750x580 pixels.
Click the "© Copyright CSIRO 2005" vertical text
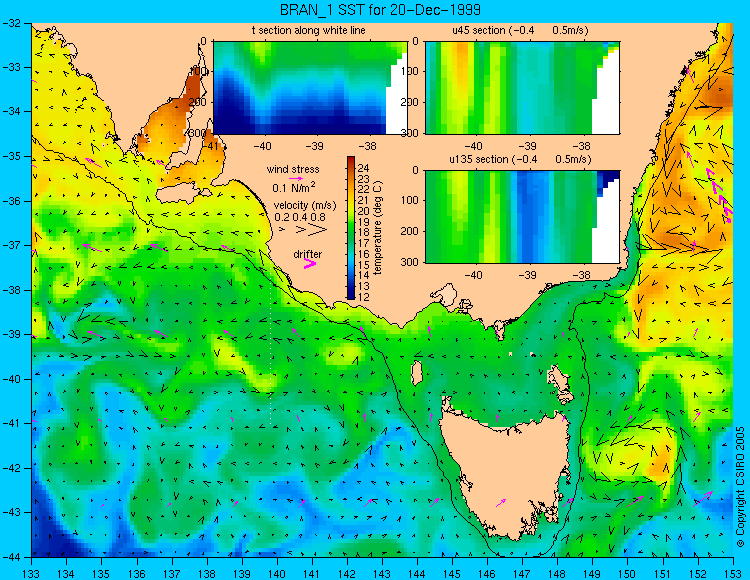(x=741, y=487)
